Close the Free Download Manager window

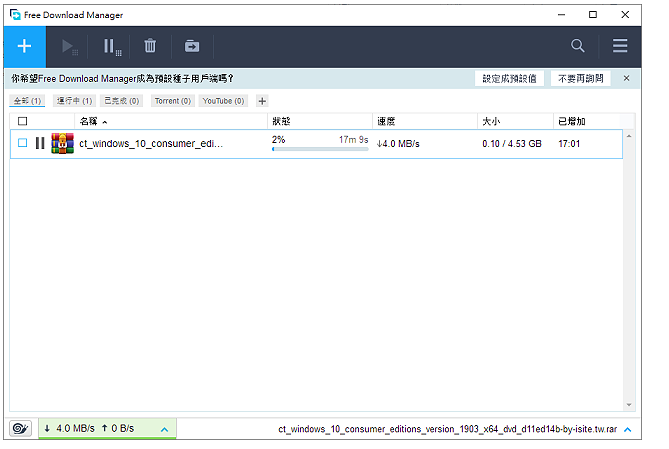coord(625,15)
